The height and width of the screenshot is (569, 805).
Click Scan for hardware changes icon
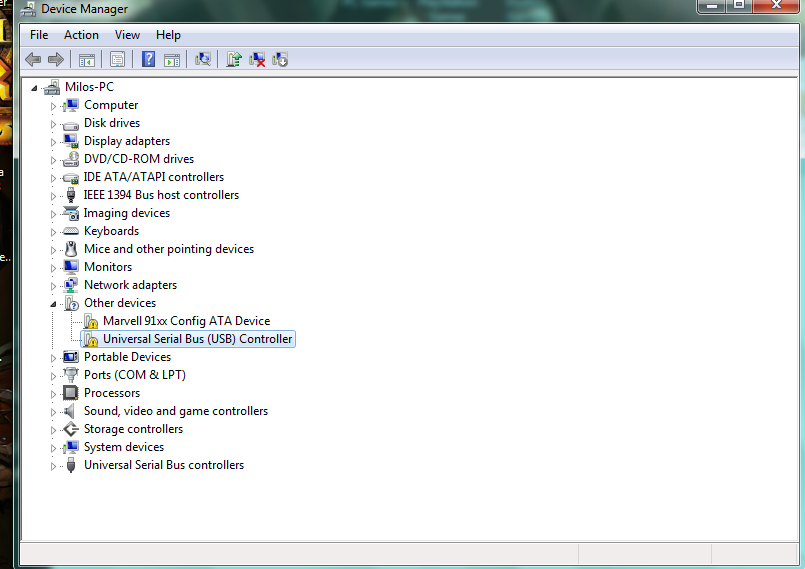click(x=203, y=60)
